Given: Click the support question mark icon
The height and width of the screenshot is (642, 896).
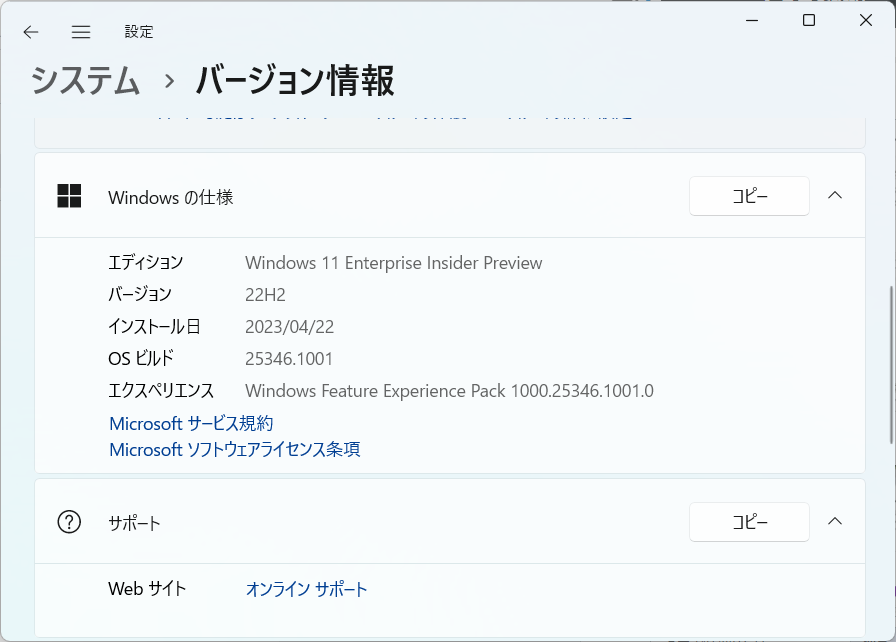Looking at the screenshot, I should tap(69, 521).
